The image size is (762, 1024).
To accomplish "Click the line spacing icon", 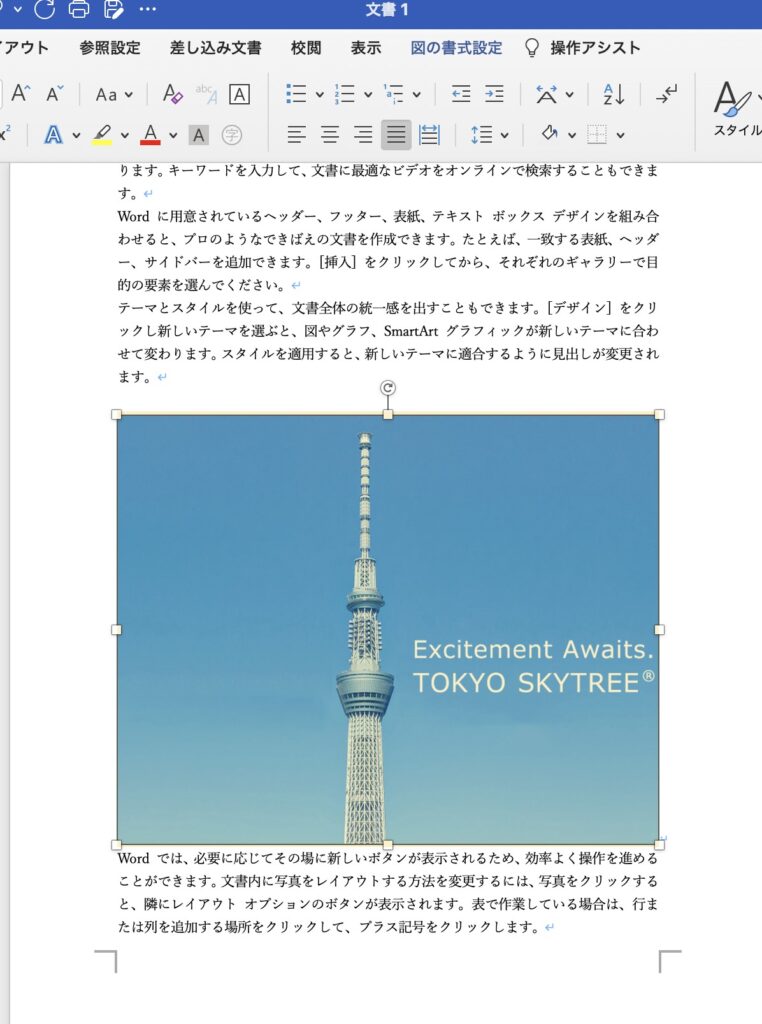I will coord(481,135).
